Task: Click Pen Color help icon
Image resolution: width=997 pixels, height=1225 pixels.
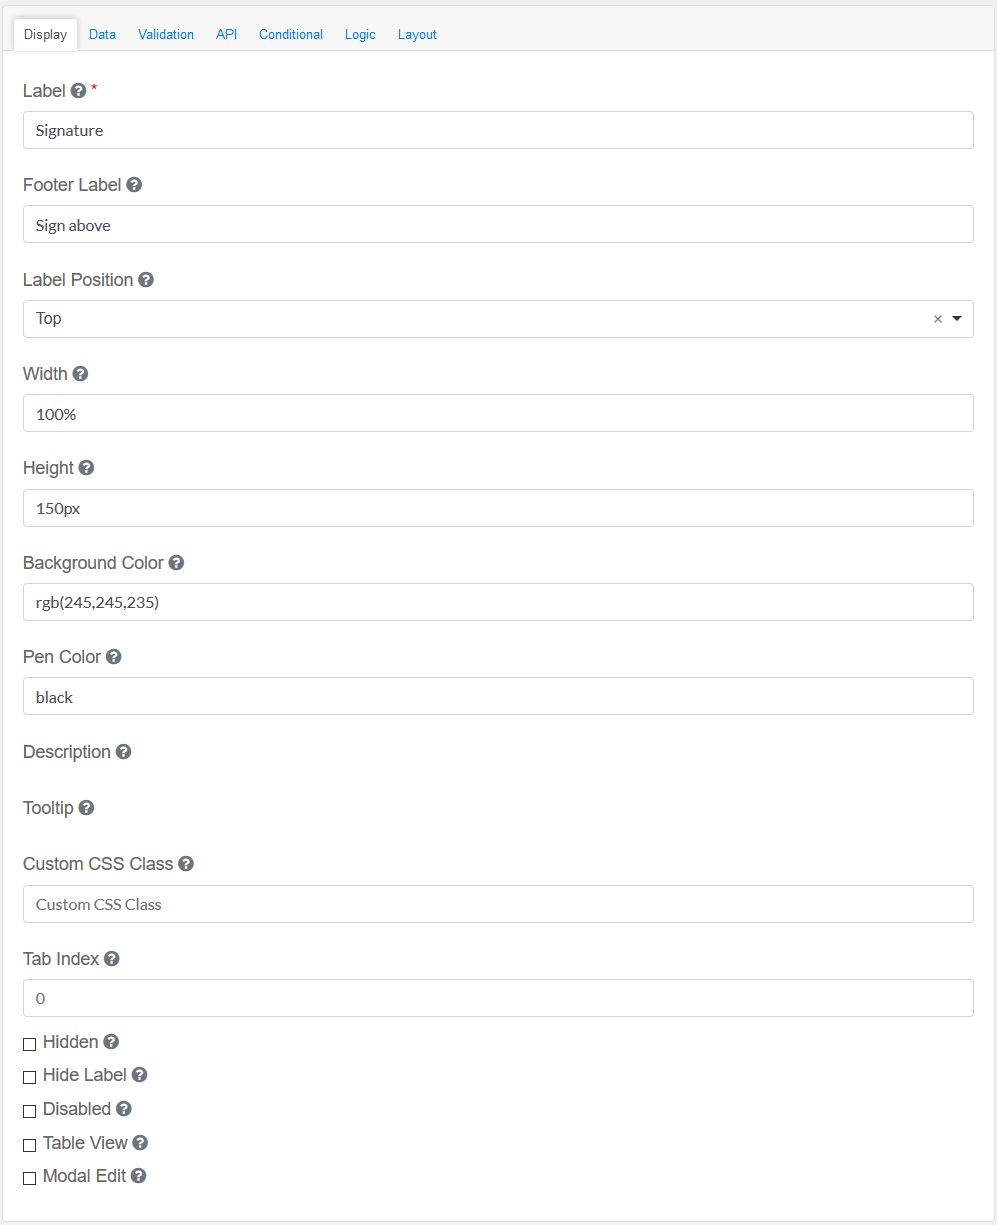Action: [x=114, y=657]
